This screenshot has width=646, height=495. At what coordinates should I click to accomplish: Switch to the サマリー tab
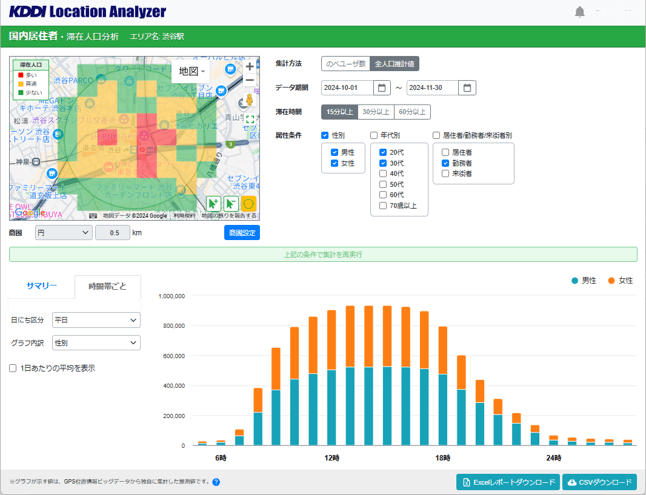(x=42, y=286)
